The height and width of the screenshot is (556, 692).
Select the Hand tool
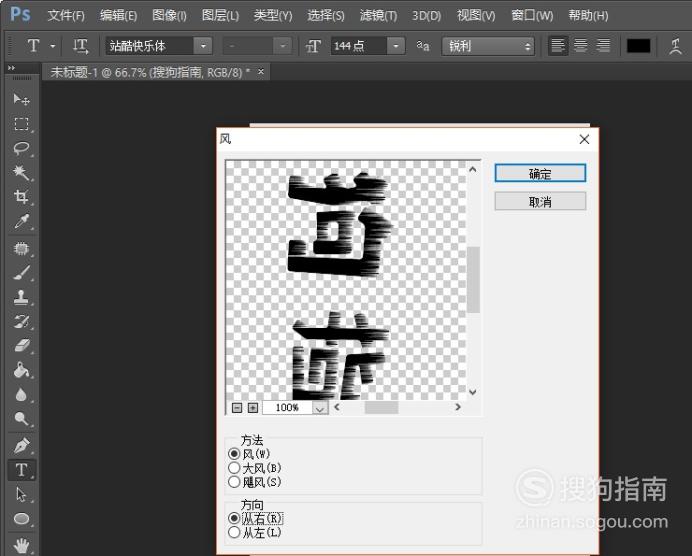click(21, 545)
